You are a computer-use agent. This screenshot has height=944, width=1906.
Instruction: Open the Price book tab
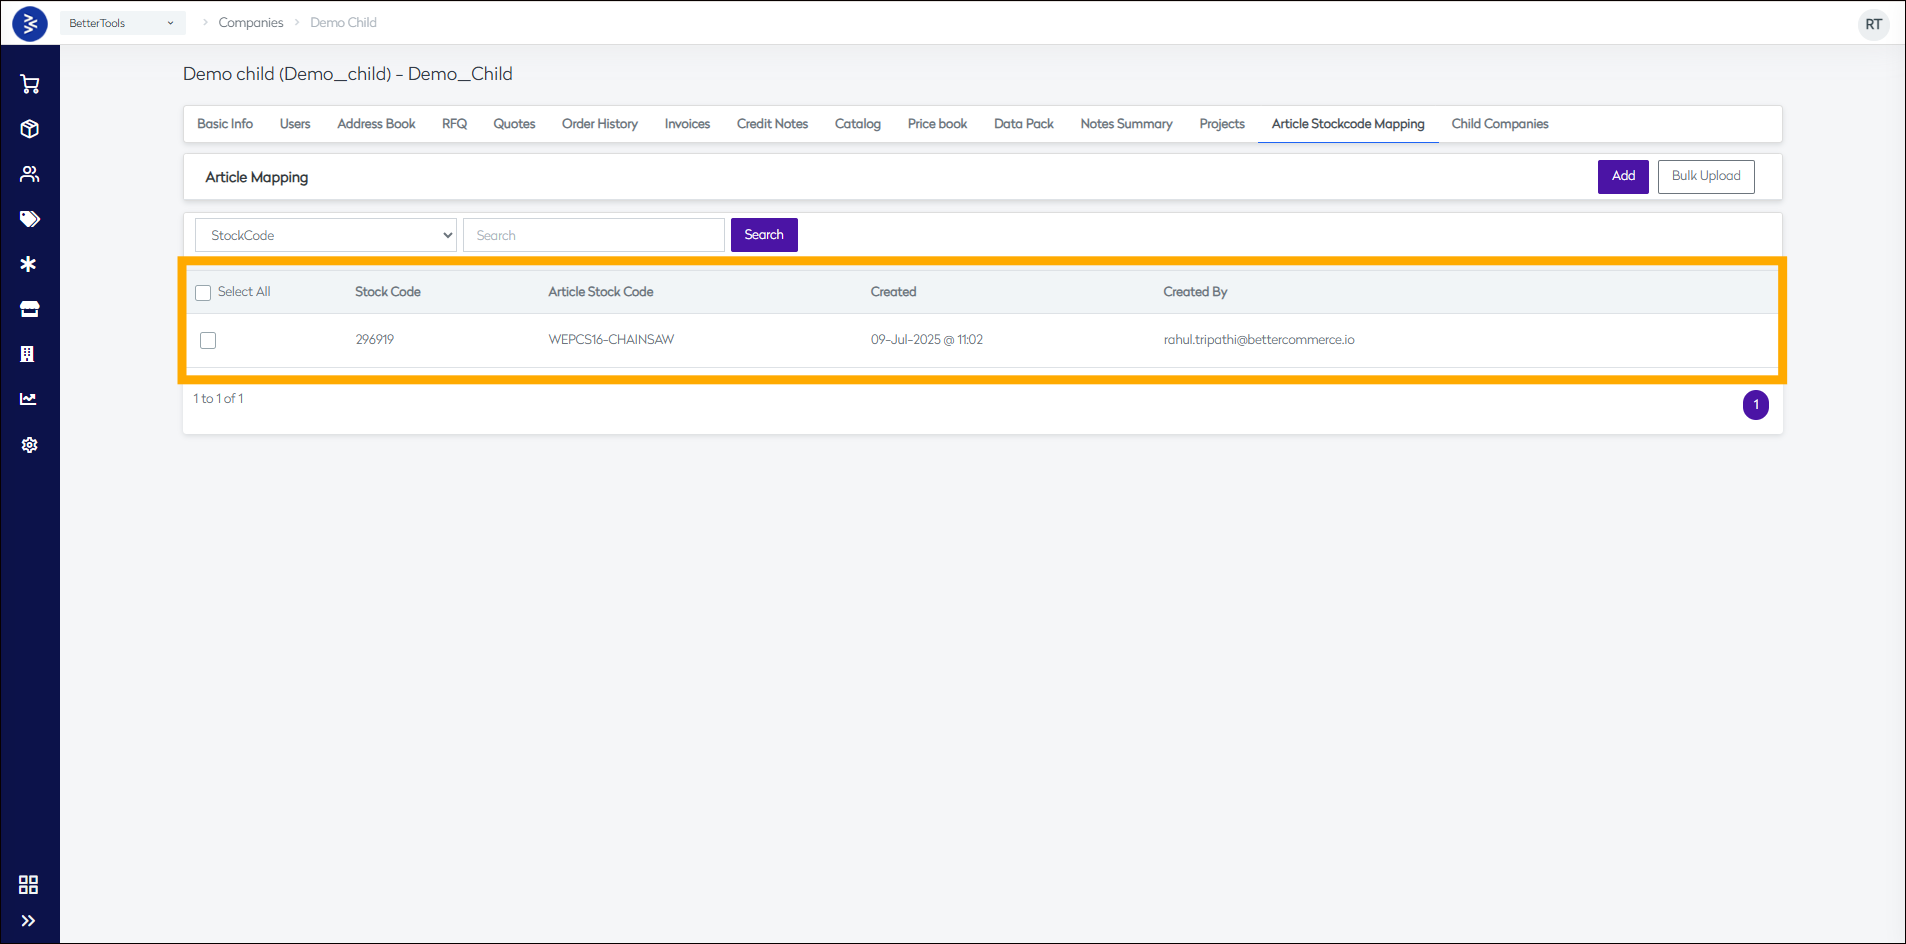tap(937, 124)
